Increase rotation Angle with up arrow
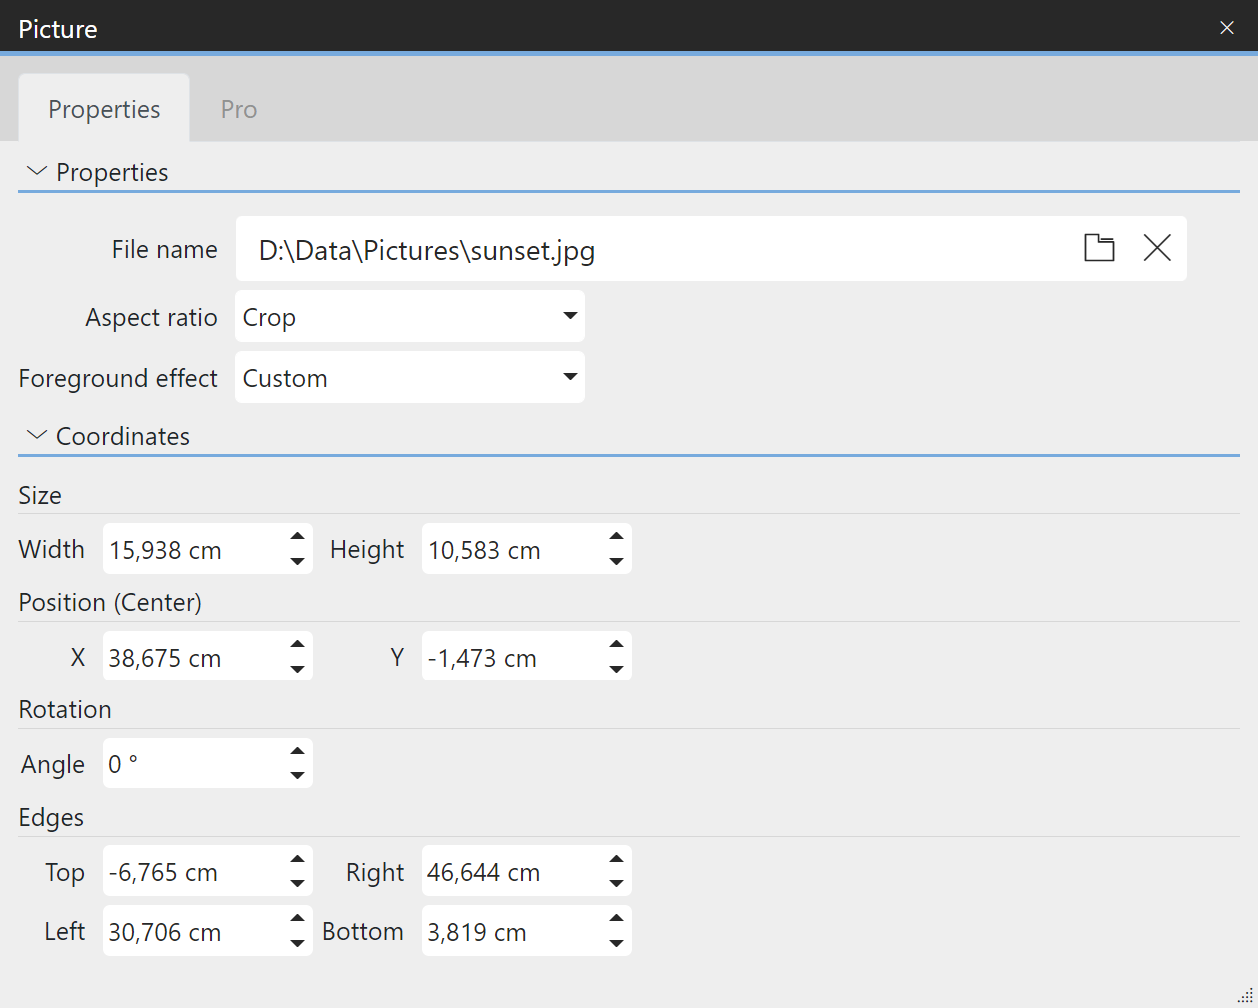1258x1008 pixels. 297,752
